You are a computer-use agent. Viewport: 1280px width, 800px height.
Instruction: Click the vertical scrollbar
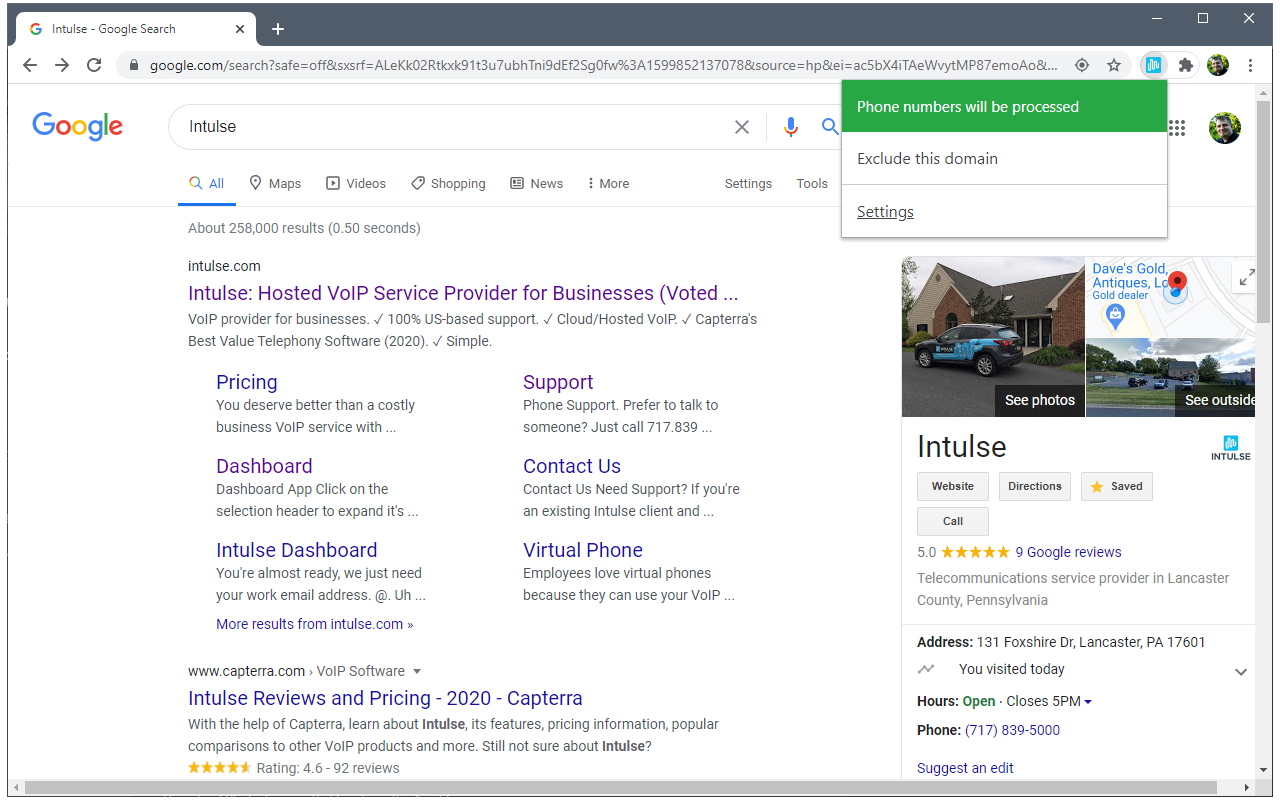[1264, 210]
